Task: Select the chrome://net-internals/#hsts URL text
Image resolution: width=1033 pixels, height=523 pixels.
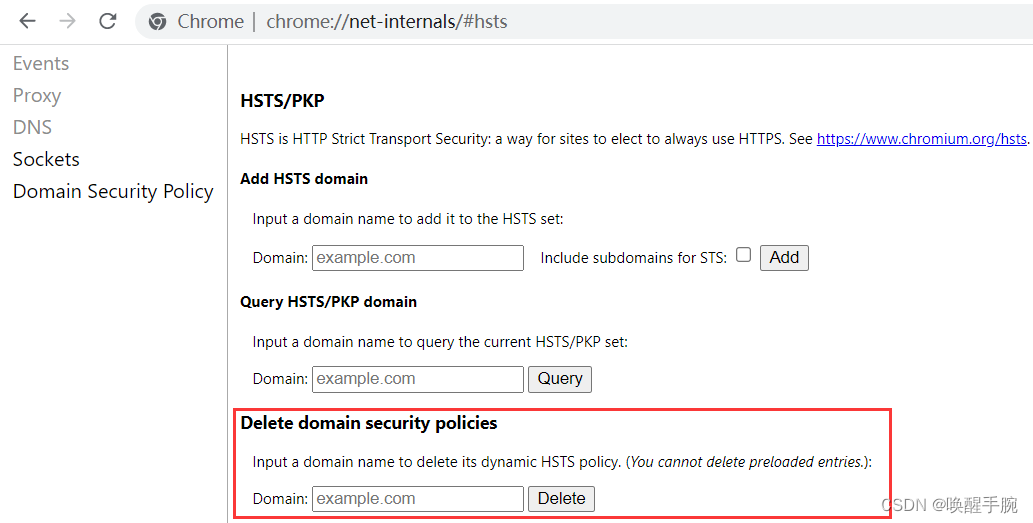Action: (x=387, y=22)
